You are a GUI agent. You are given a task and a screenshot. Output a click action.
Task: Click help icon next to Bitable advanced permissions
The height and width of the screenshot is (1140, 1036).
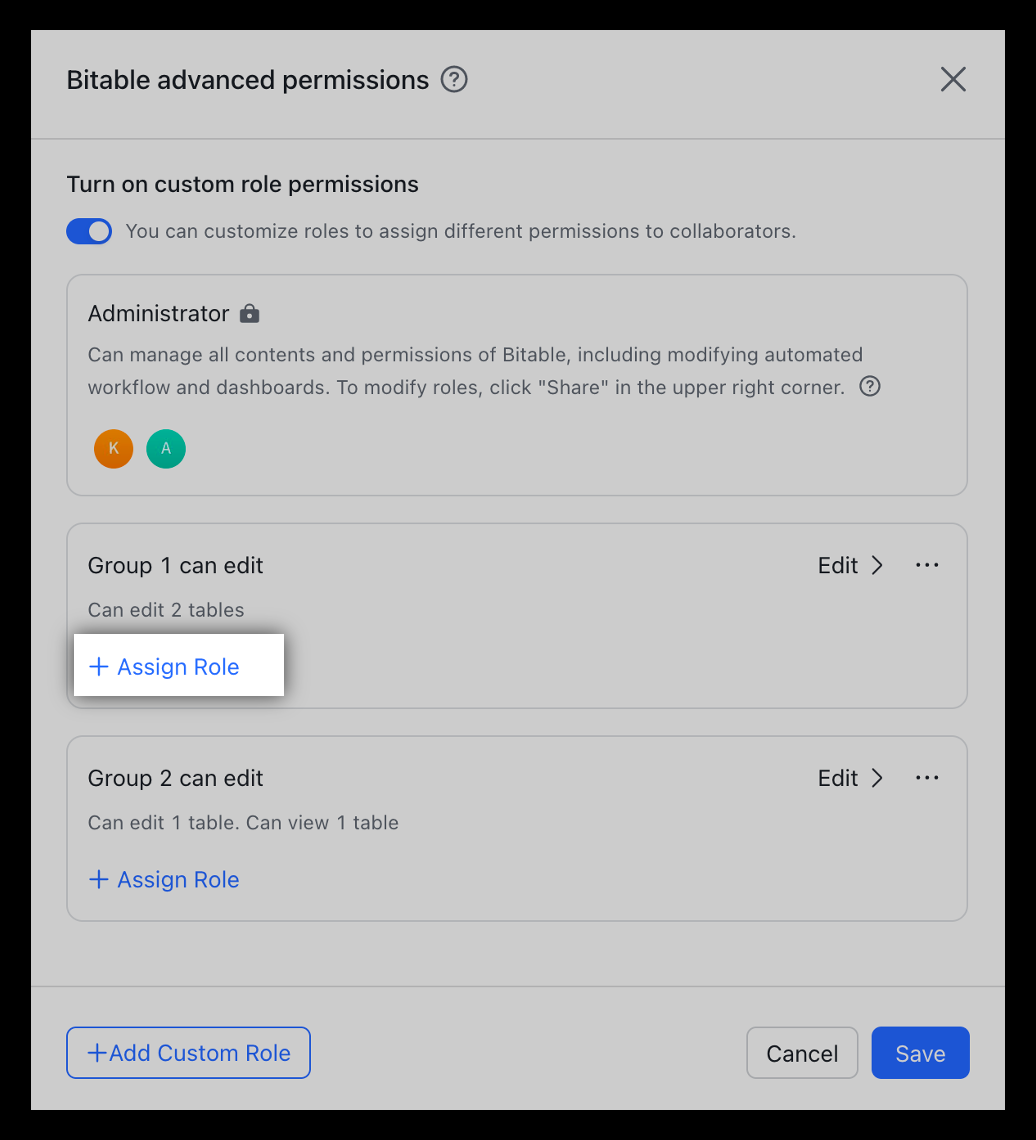point(455,79)
